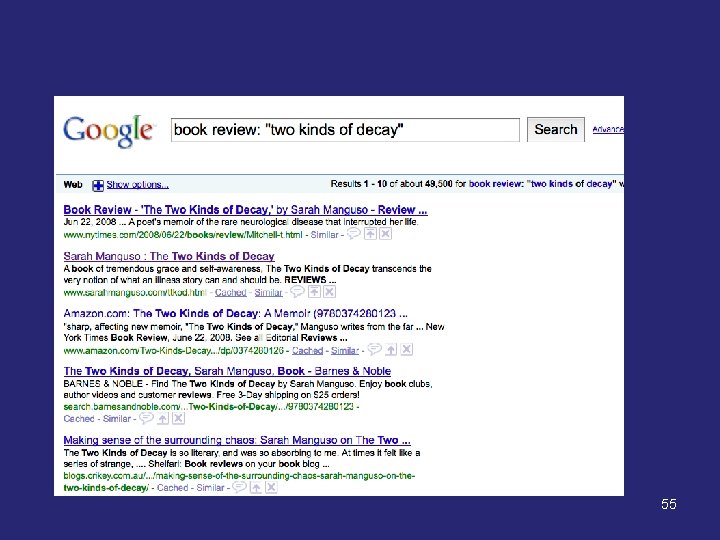Click comment bubble icon on amazon.com result

tap(375, 349)
